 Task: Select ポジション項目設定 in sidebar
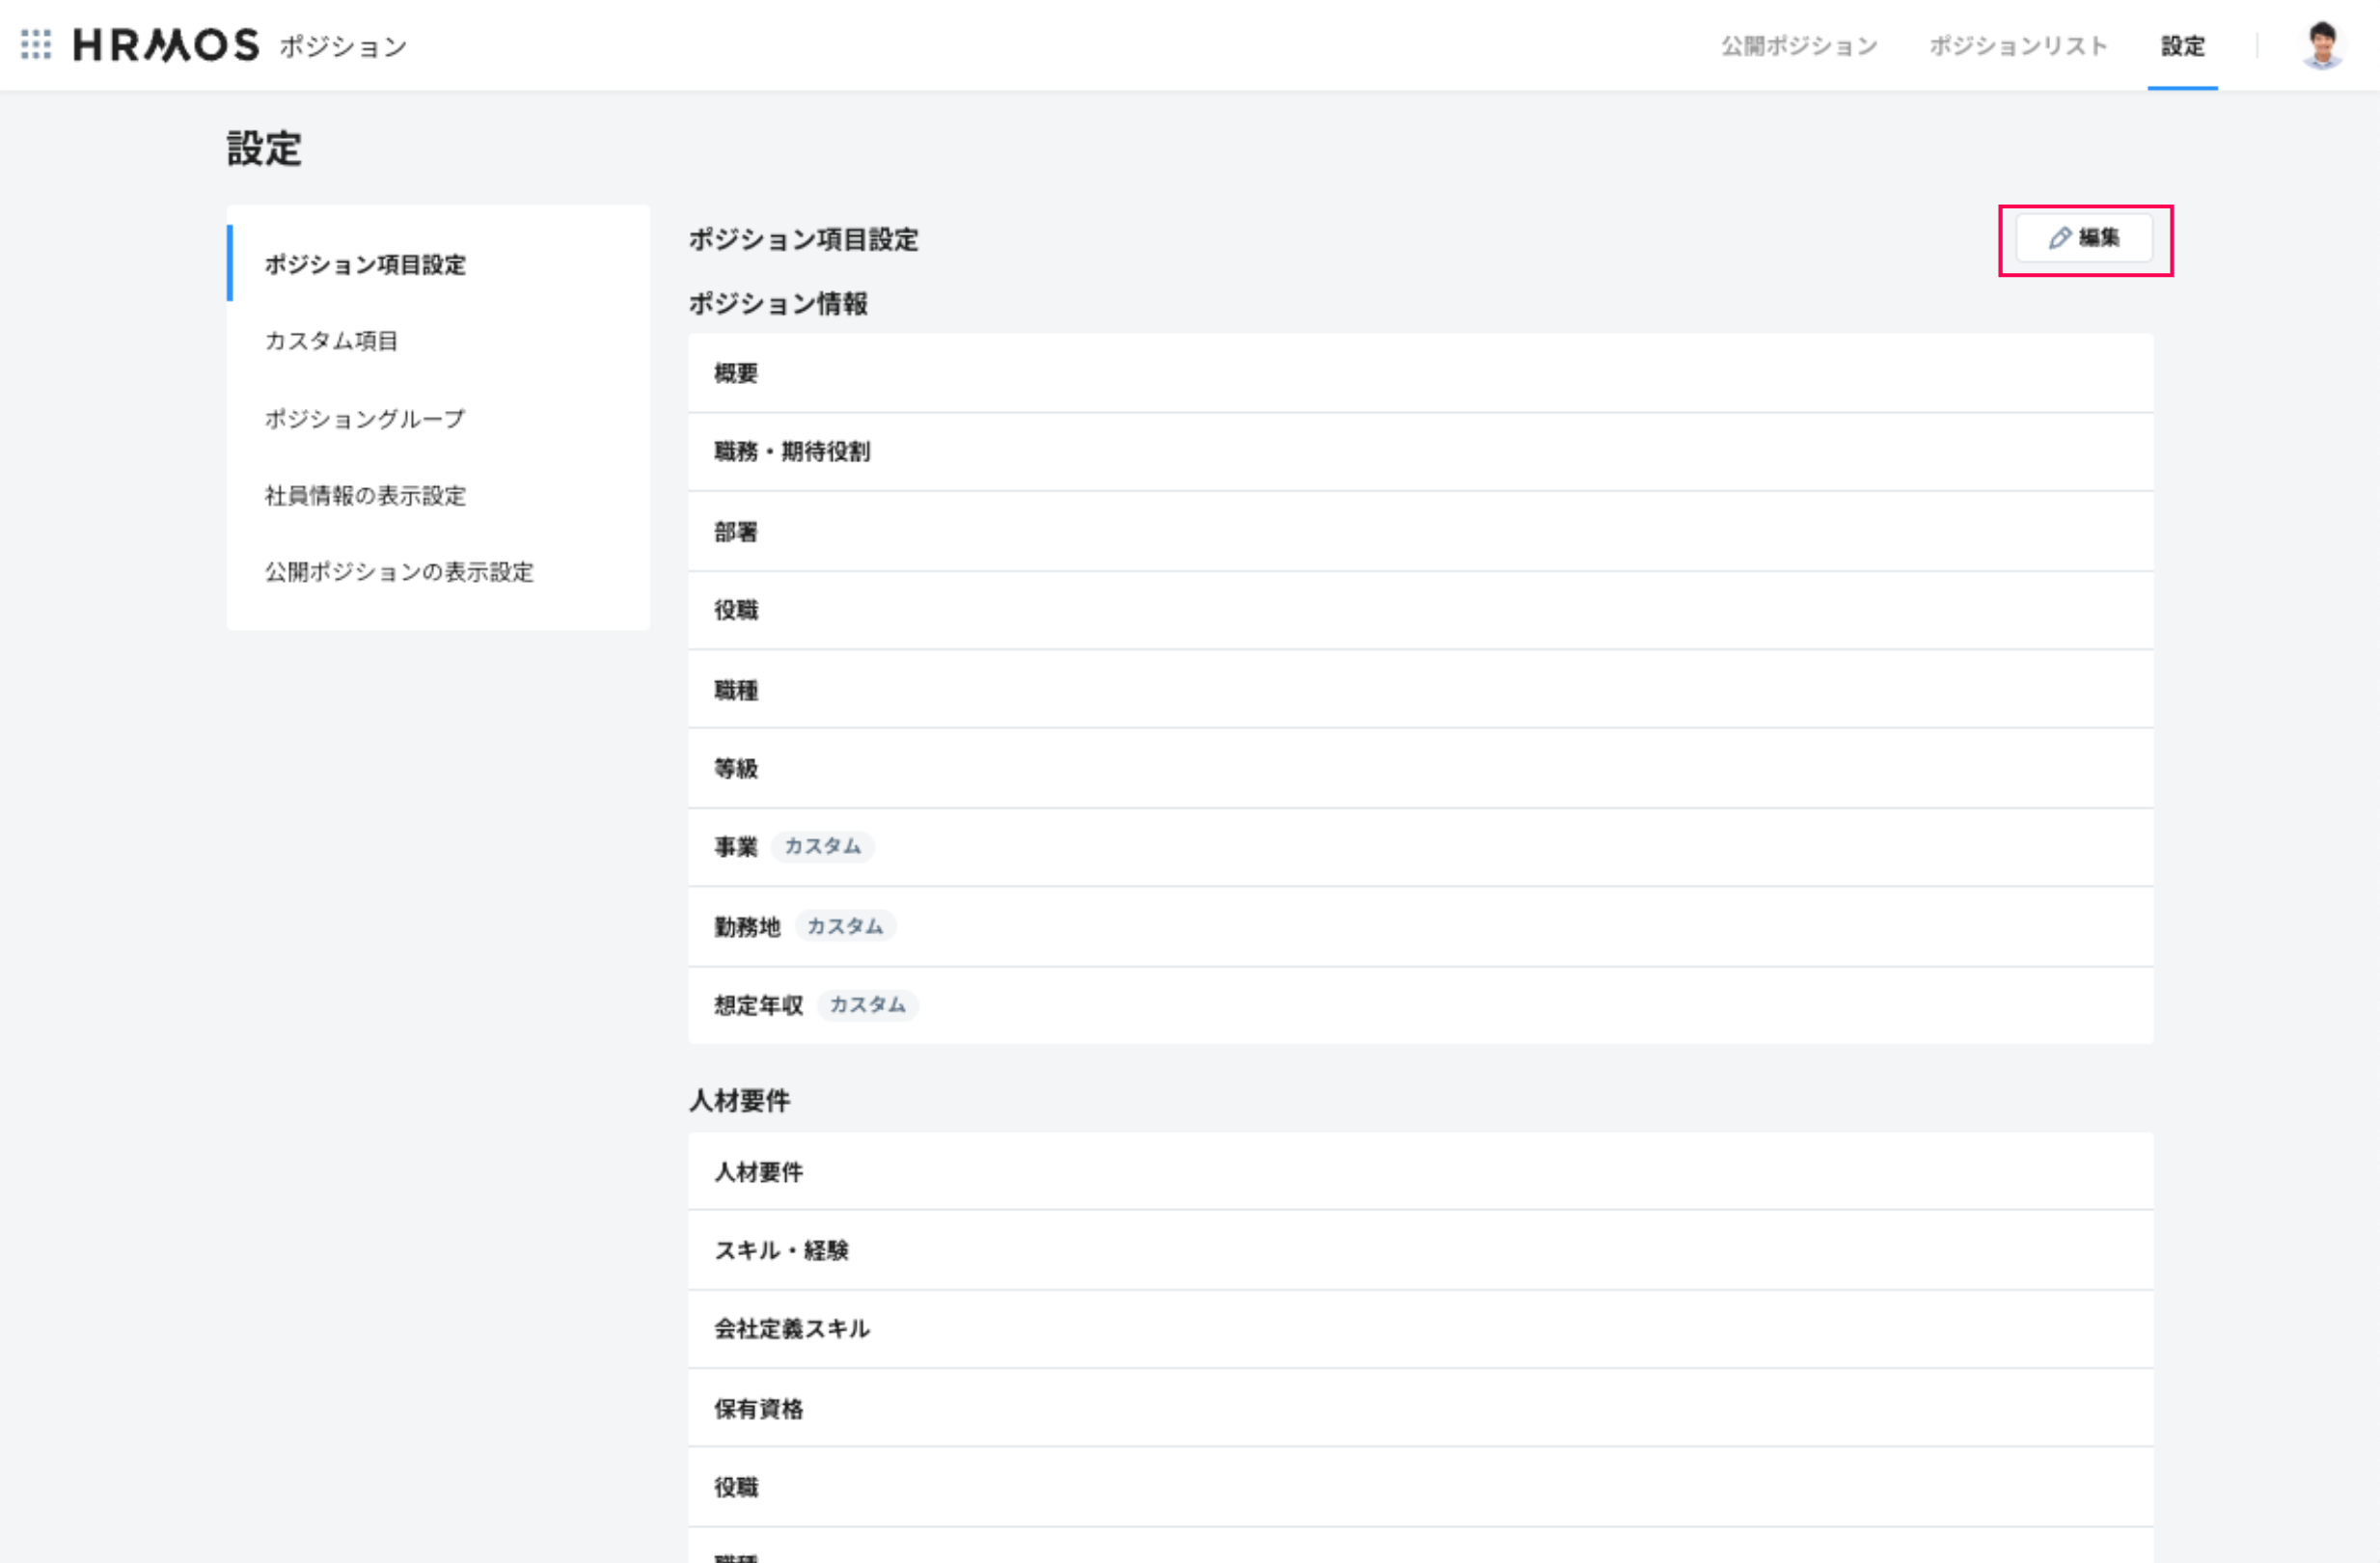365,264
